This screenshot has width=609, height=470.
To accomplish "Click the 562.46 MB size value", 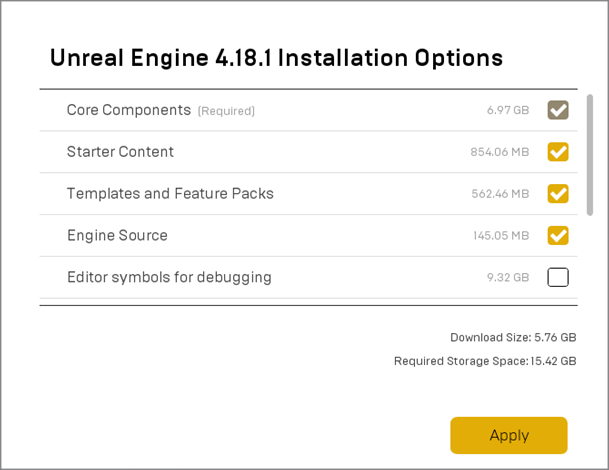I will (x=500, y=194).
